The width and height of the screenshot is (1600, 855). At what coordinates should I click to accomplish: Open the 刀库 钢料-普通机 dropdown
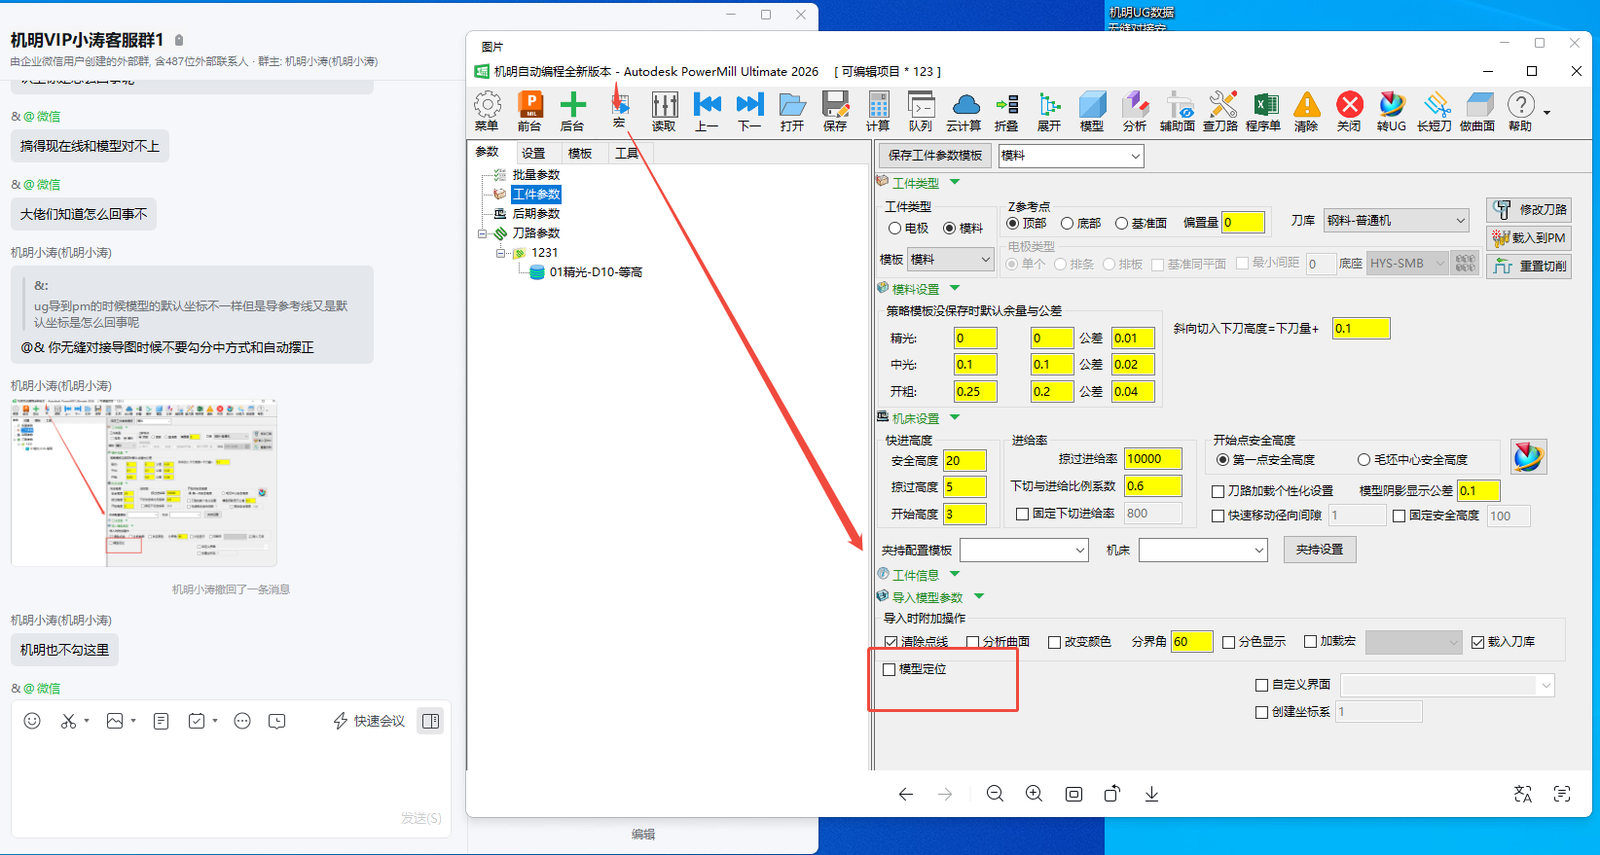pos(1396,220)
